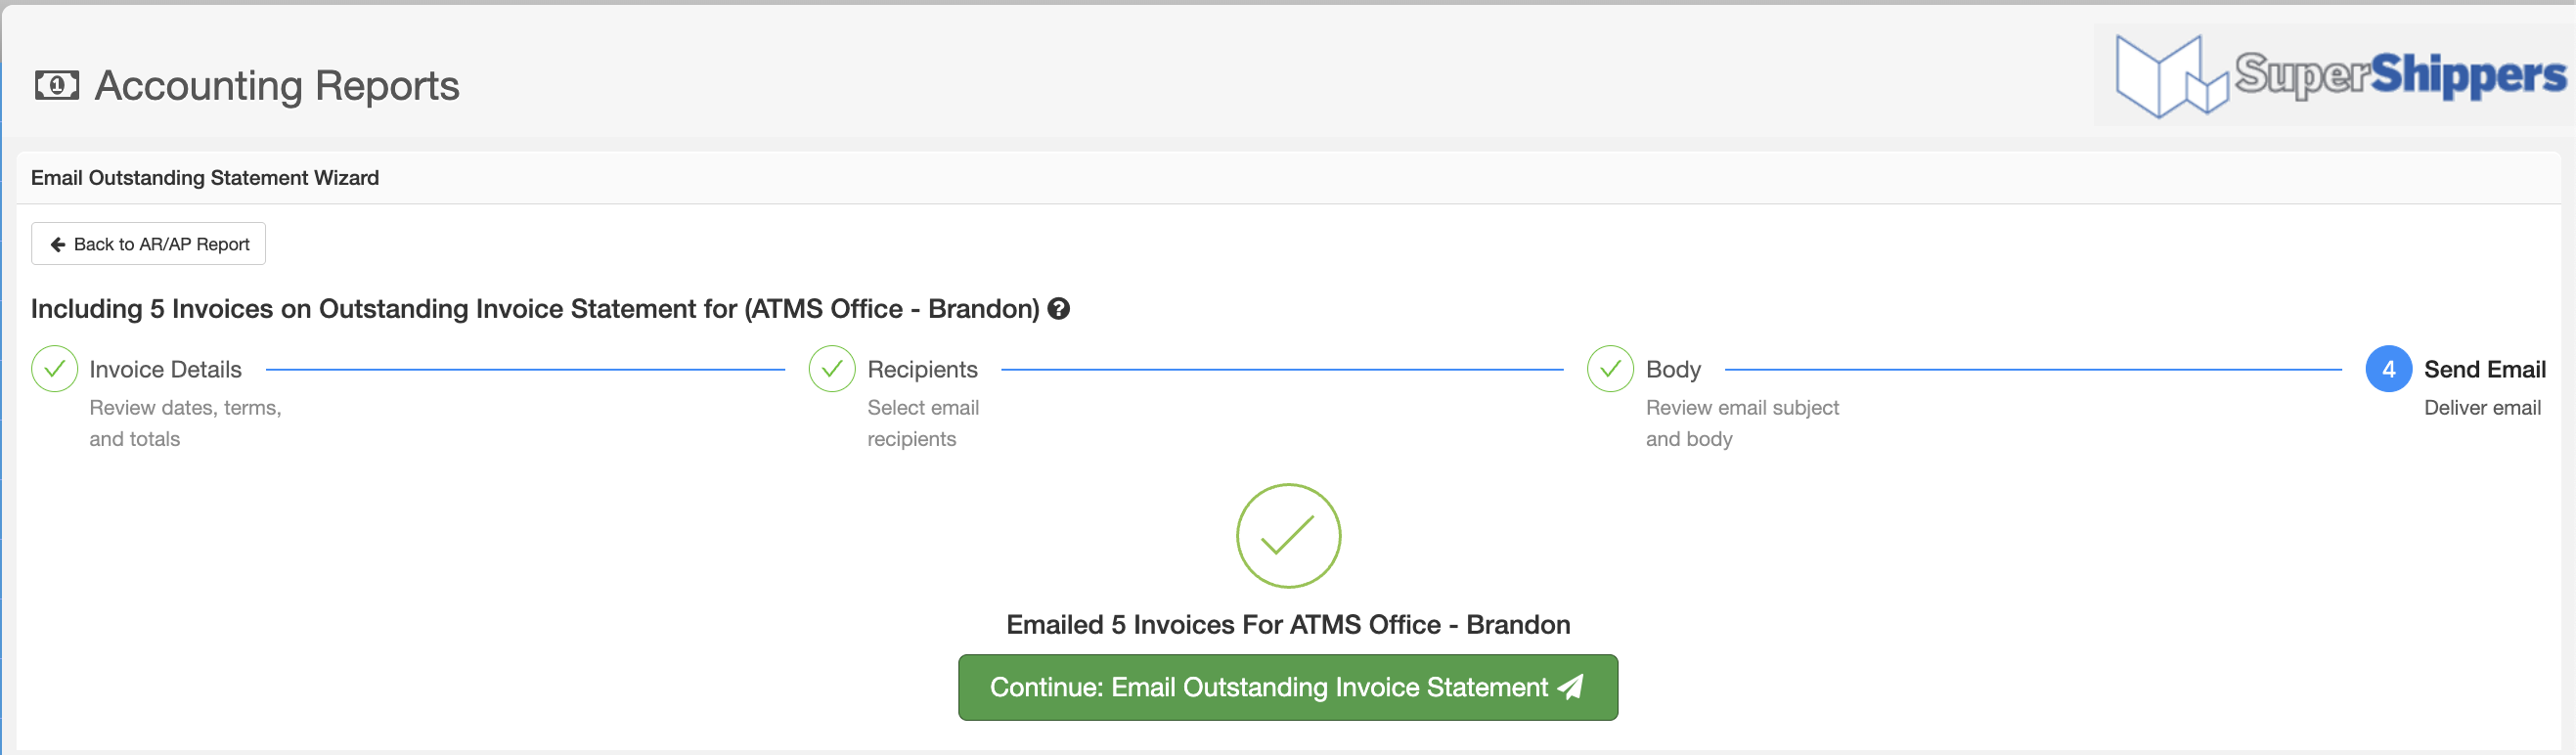Click the large green success checkmark
Image resolution: width=2576 pixels, height=755 pixels.
point(1288,536)
